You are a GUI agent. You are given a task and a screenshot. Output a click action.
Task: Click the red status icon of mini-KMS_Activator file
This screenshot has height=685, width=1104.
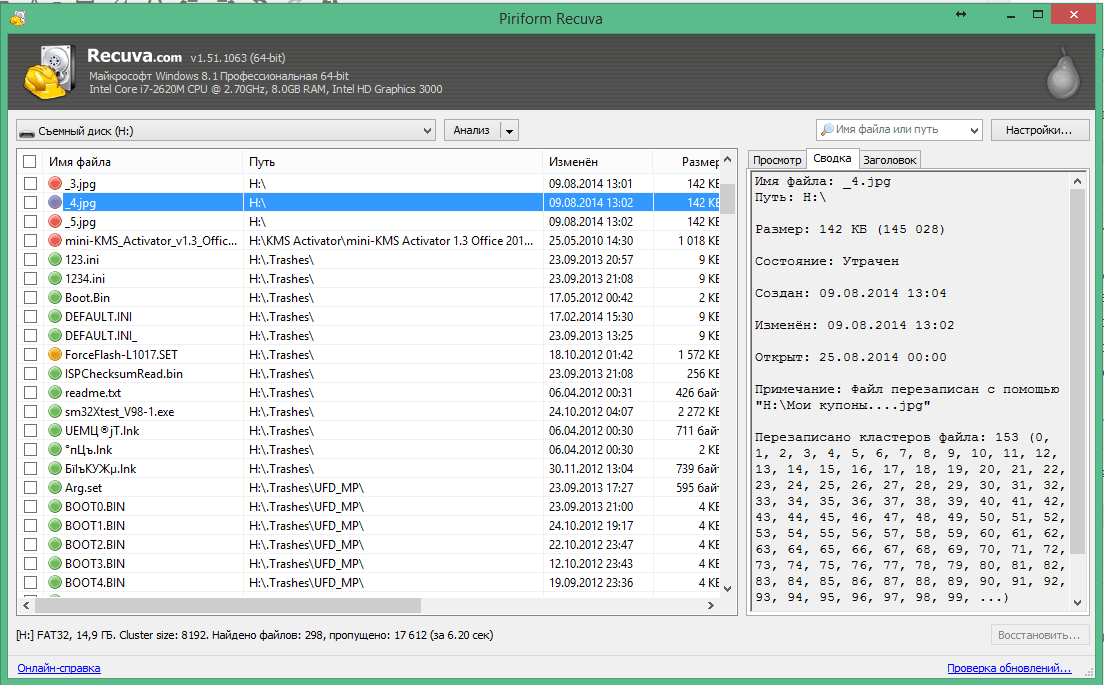point(55,241)
